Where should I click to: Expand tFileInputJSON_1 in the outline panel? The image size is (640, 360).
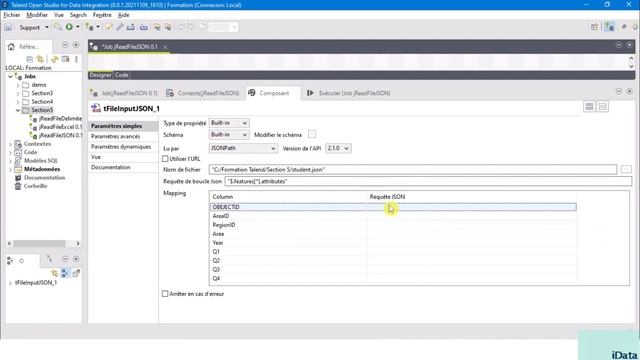click(x=10, y=283)
